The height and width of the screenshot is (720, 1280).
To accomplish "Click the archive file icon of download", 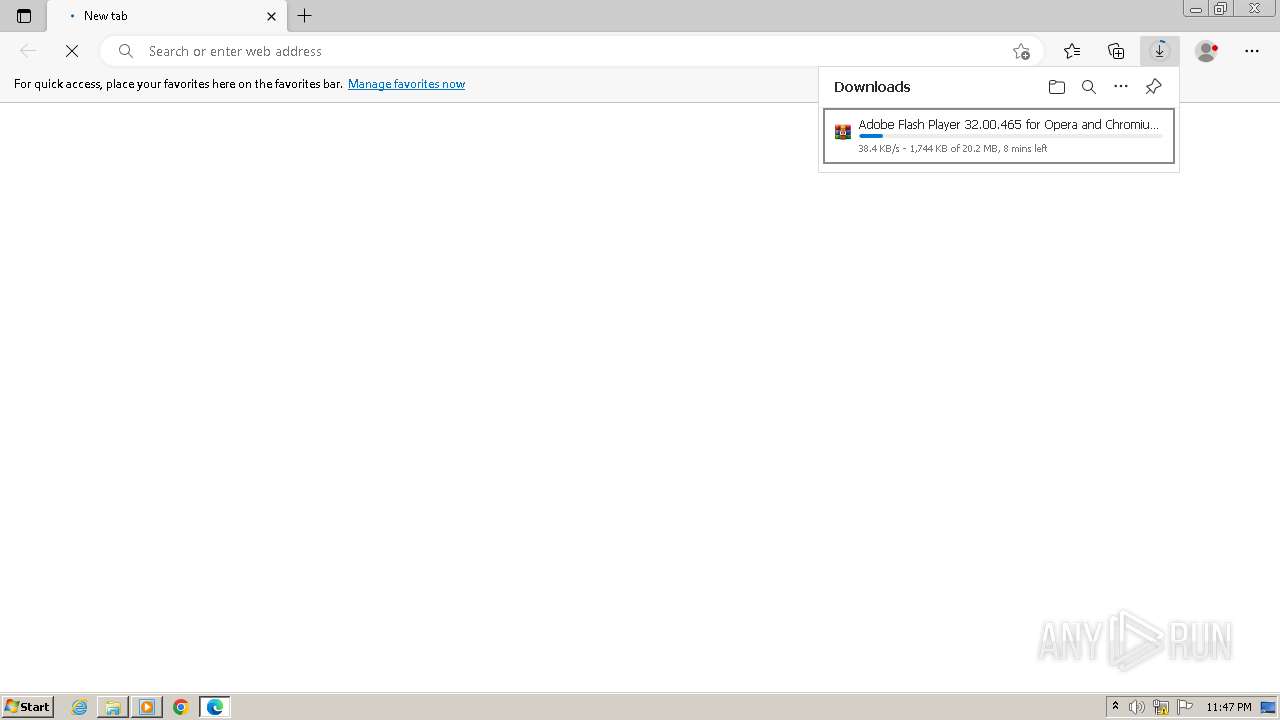I will point(843,132).
